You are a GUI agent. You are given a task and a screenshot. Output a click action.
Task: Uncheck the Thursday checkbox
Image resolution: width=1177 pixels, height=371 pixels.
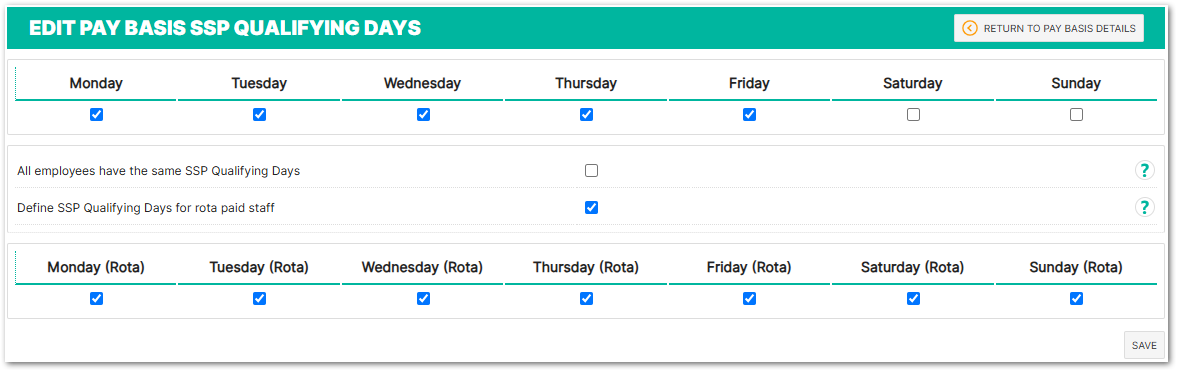[586, 115]
